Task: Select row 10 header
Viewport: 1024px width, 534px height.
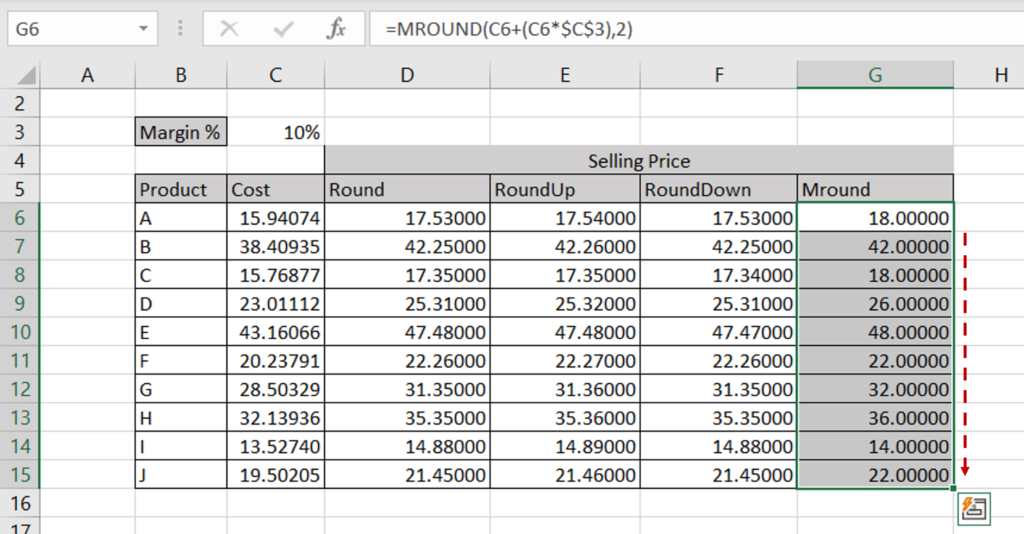Action: 20,332
